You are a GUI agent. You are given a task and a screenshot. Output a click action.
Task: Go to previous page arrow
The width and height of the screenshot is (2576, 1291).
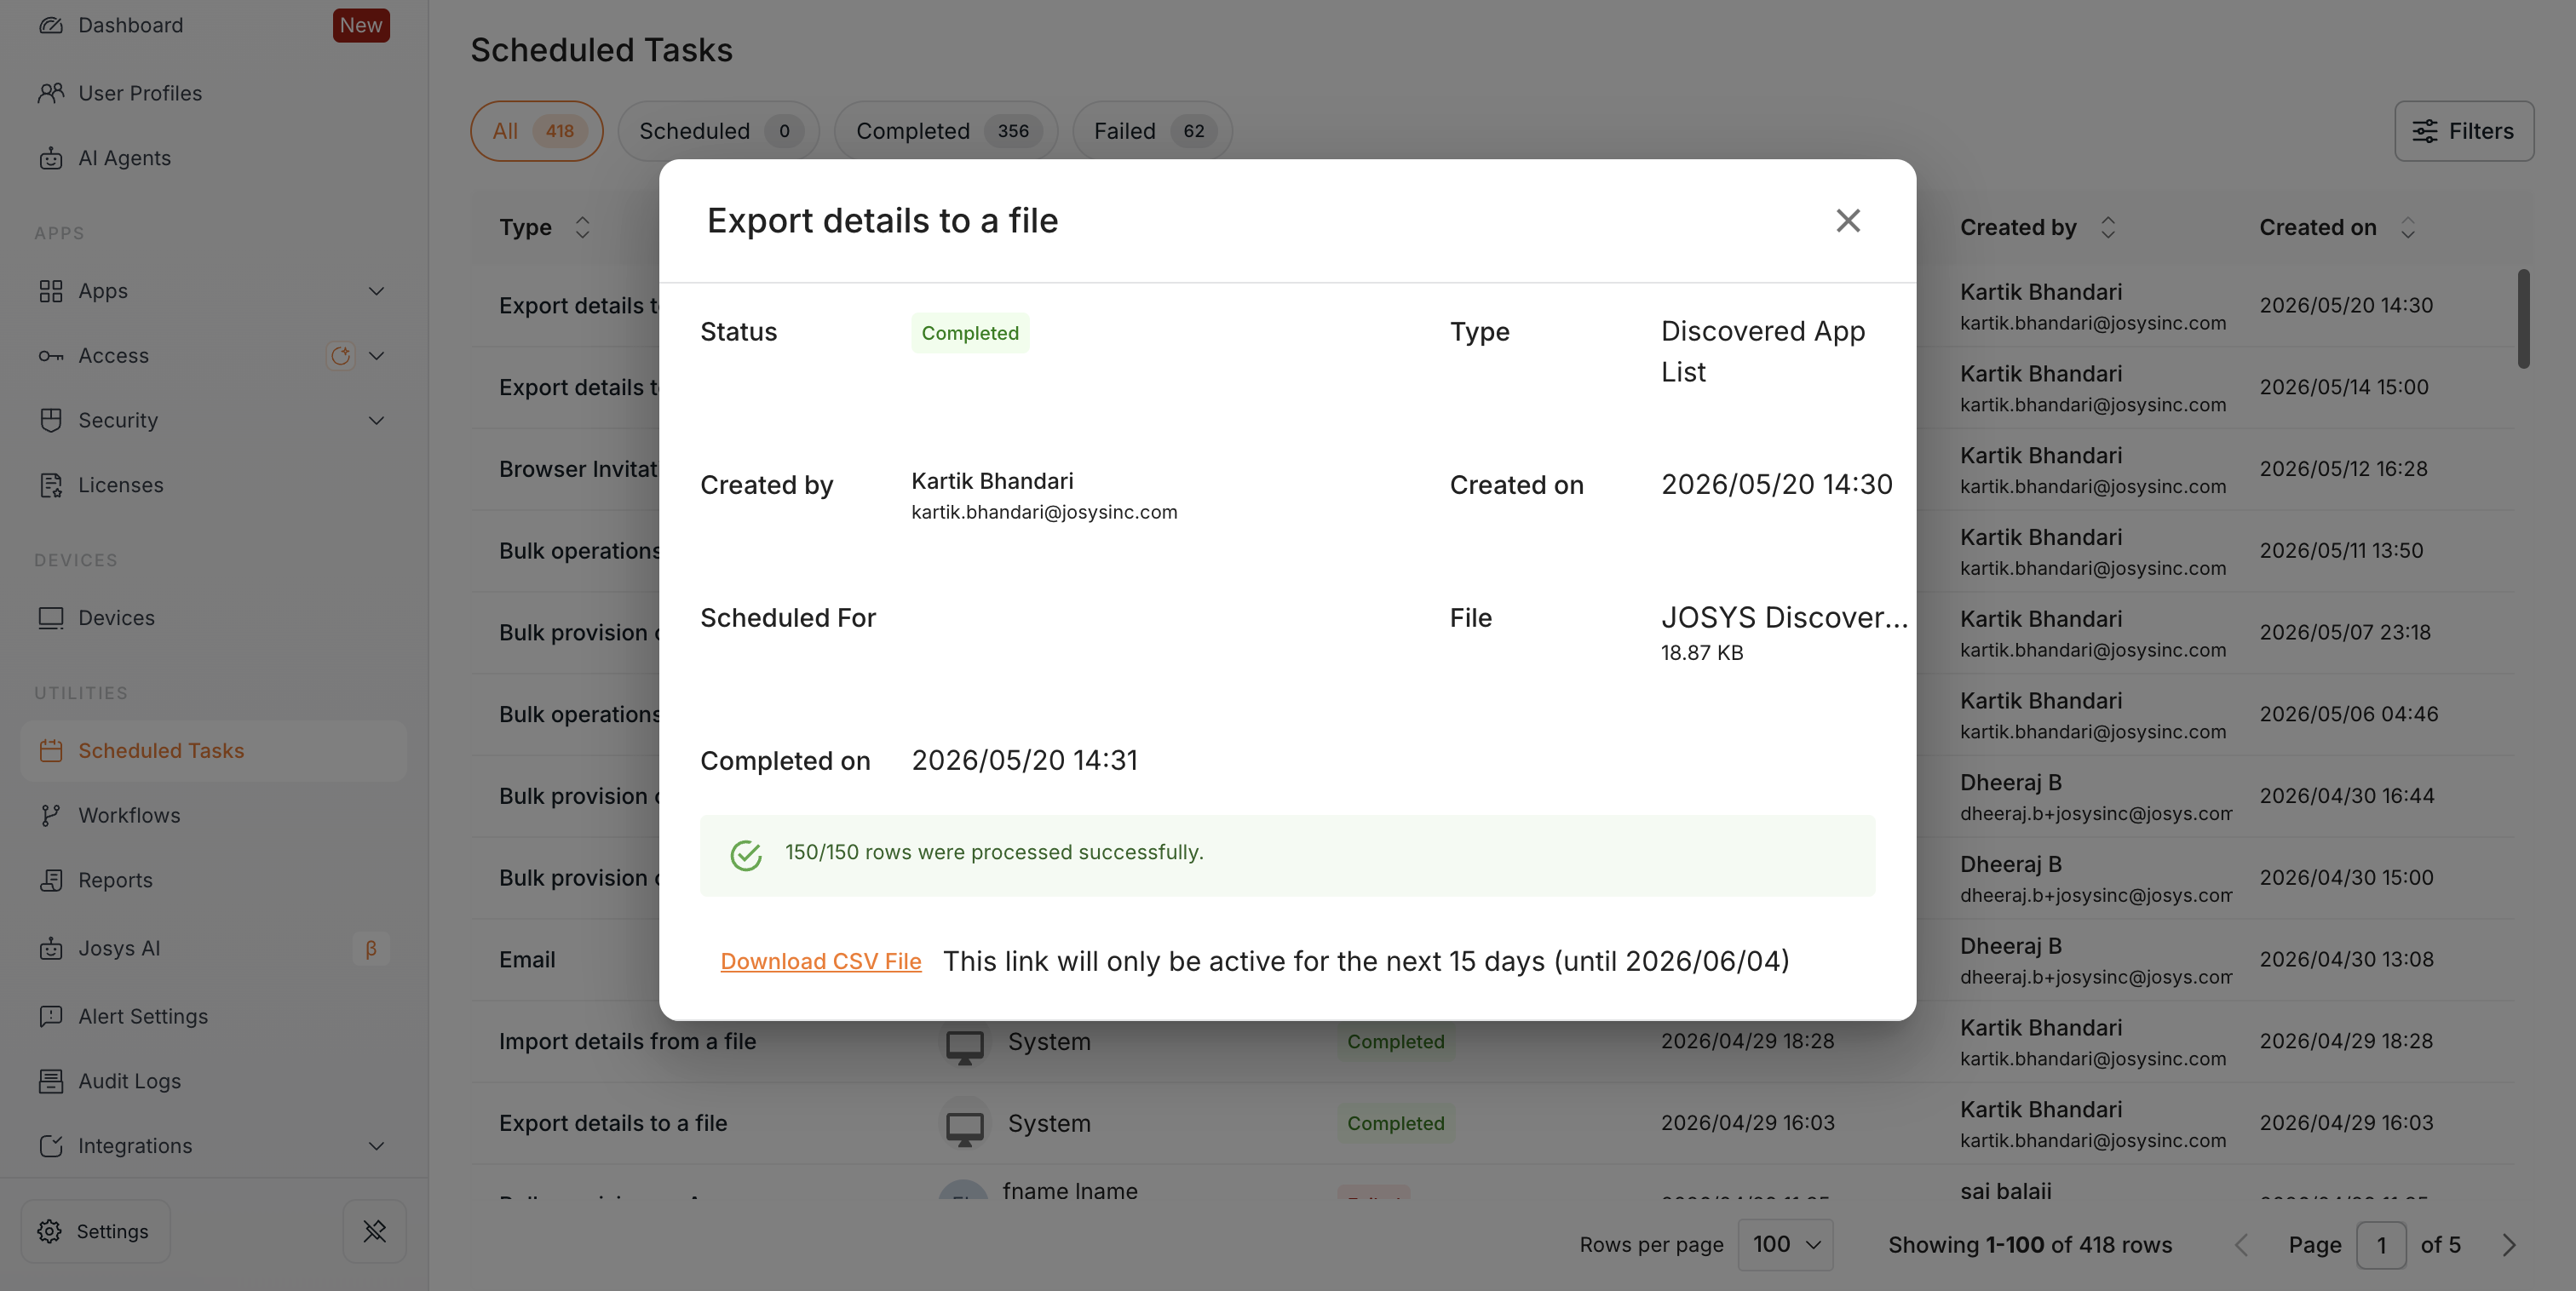click(2242, 1245)
